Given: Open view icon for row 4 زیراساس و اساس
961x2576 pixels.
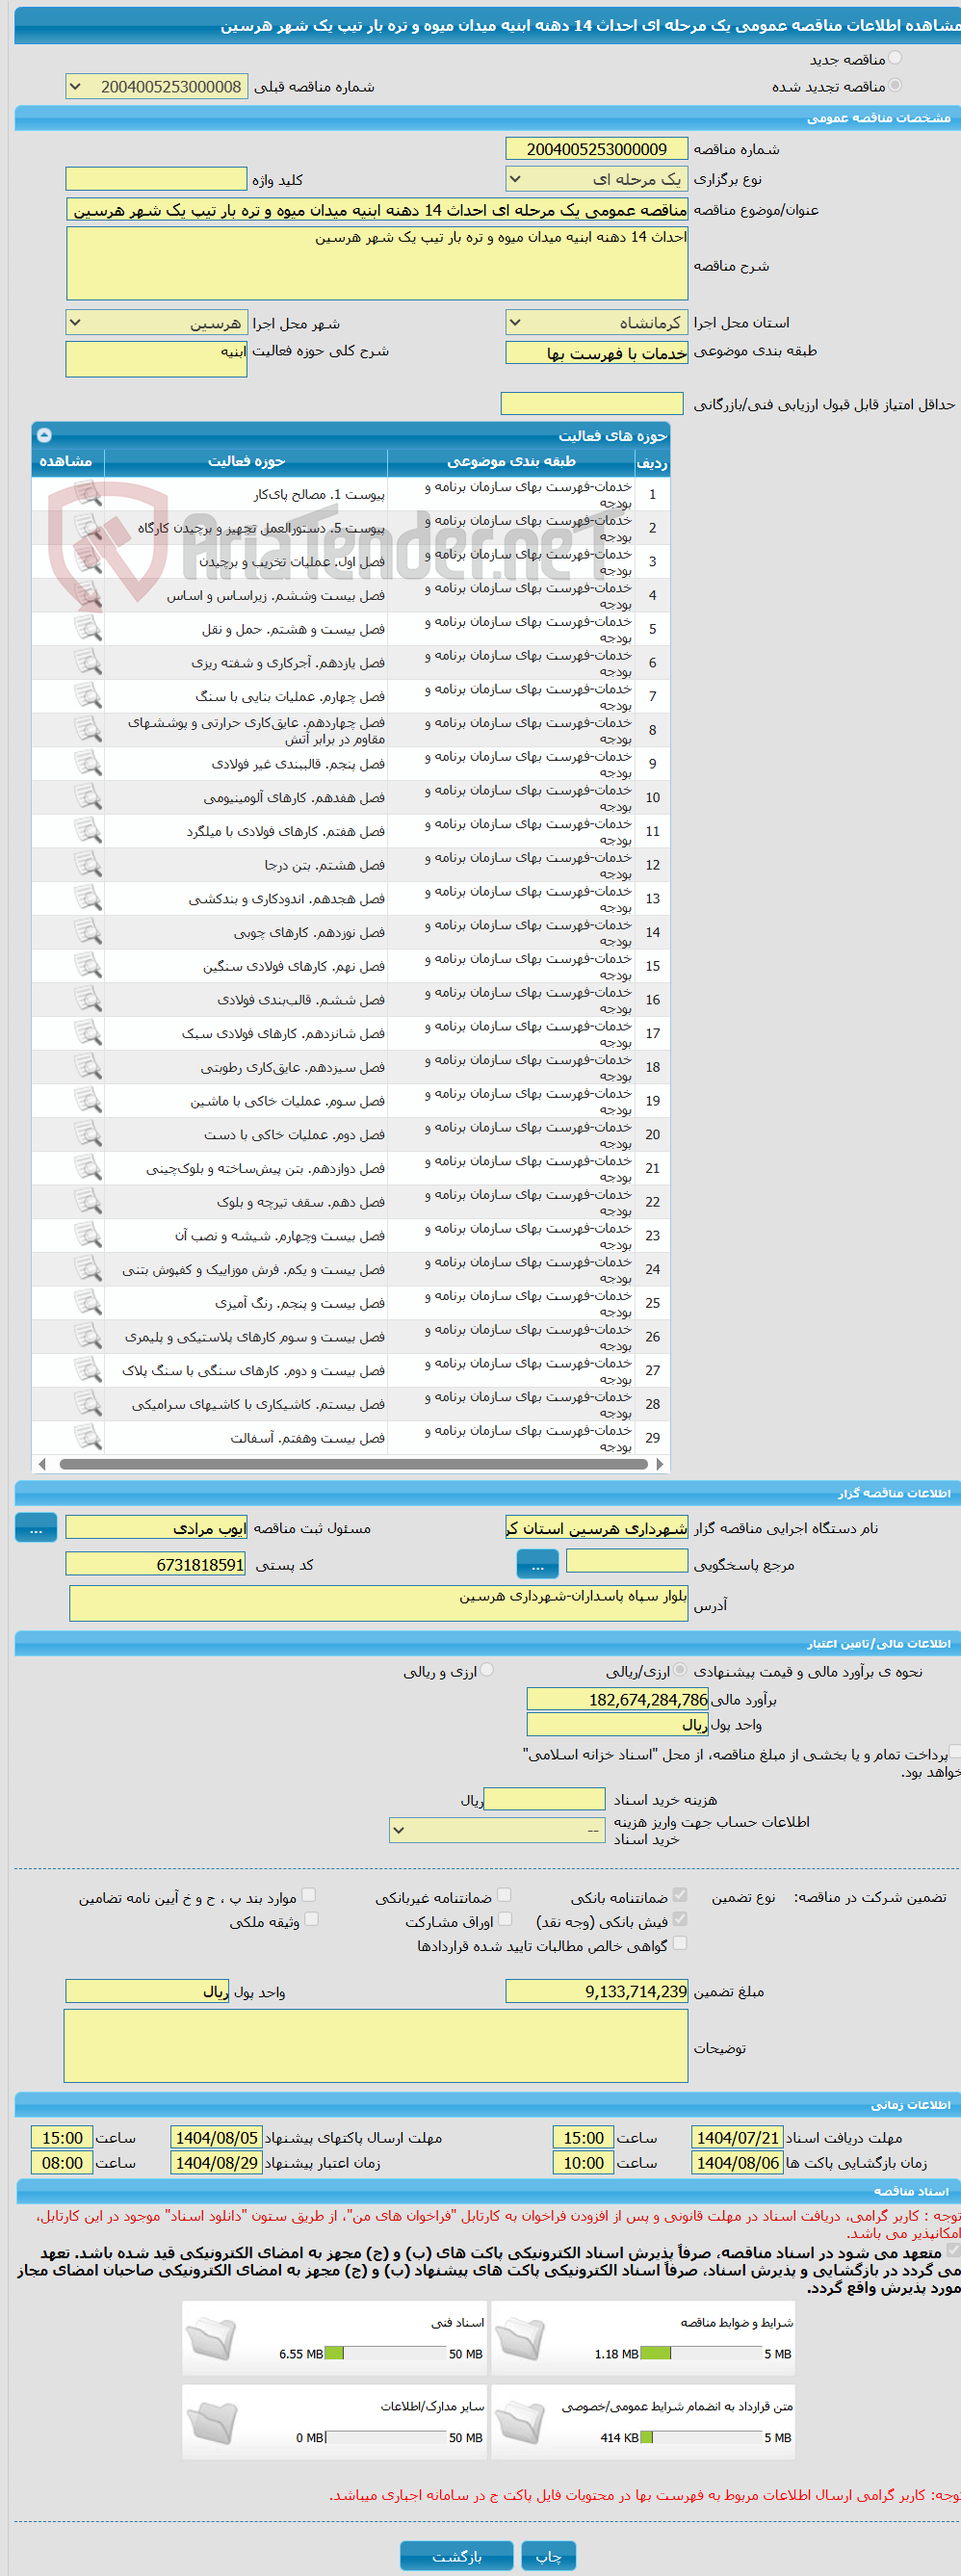Looking at the screenshot, I should 88,595.
